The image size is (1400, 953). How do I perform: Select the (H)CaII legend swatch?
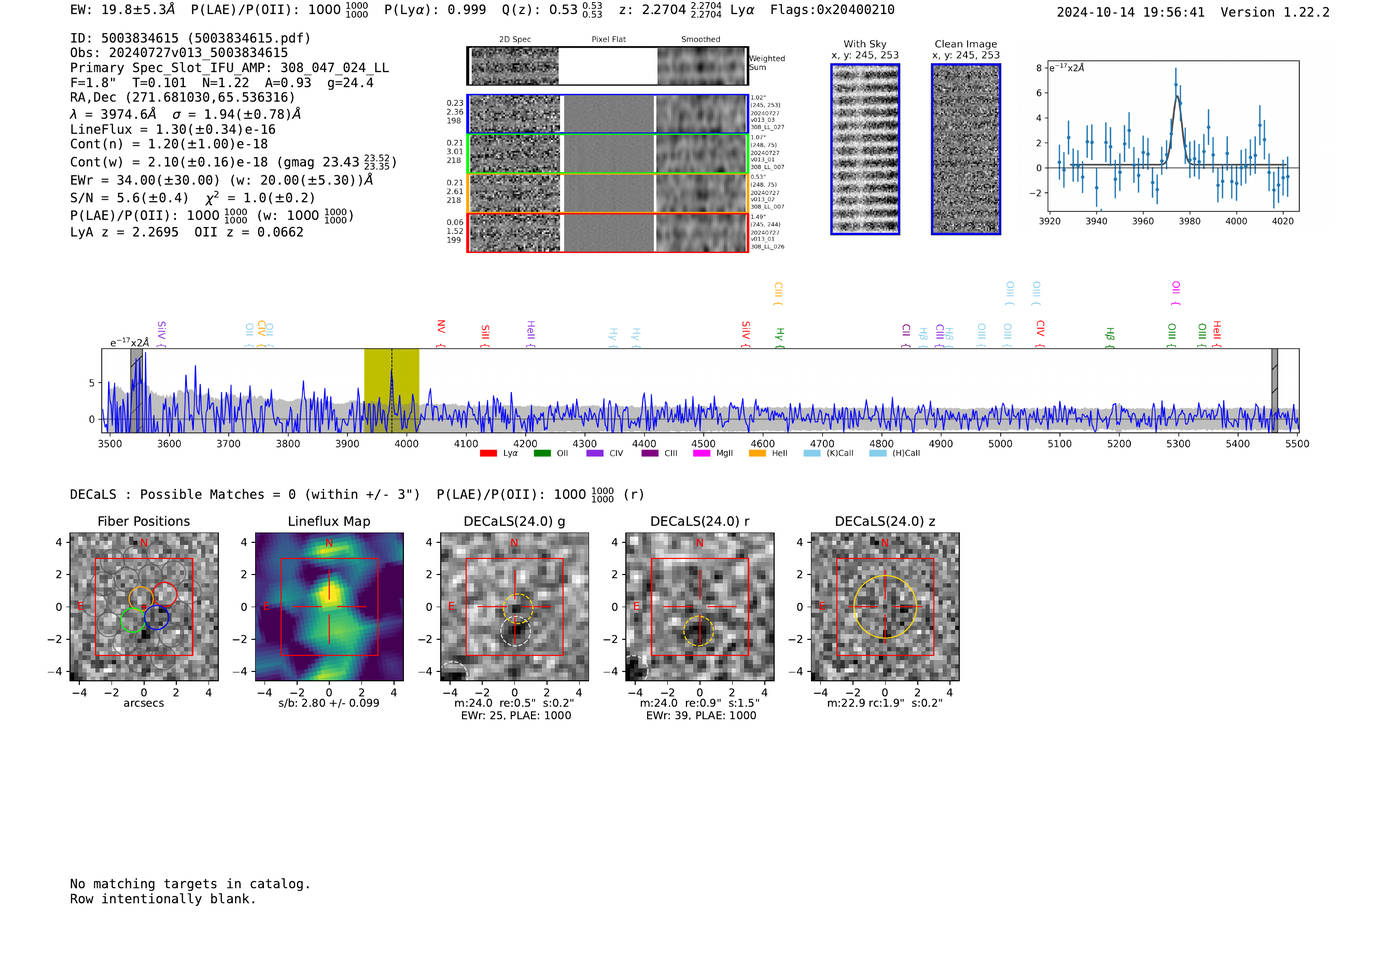[878, 454]
